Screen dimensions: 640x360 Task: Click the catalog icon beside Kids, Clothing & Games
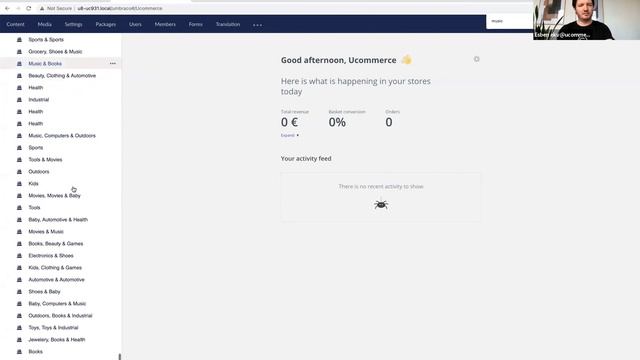click(x=19, y=268)
